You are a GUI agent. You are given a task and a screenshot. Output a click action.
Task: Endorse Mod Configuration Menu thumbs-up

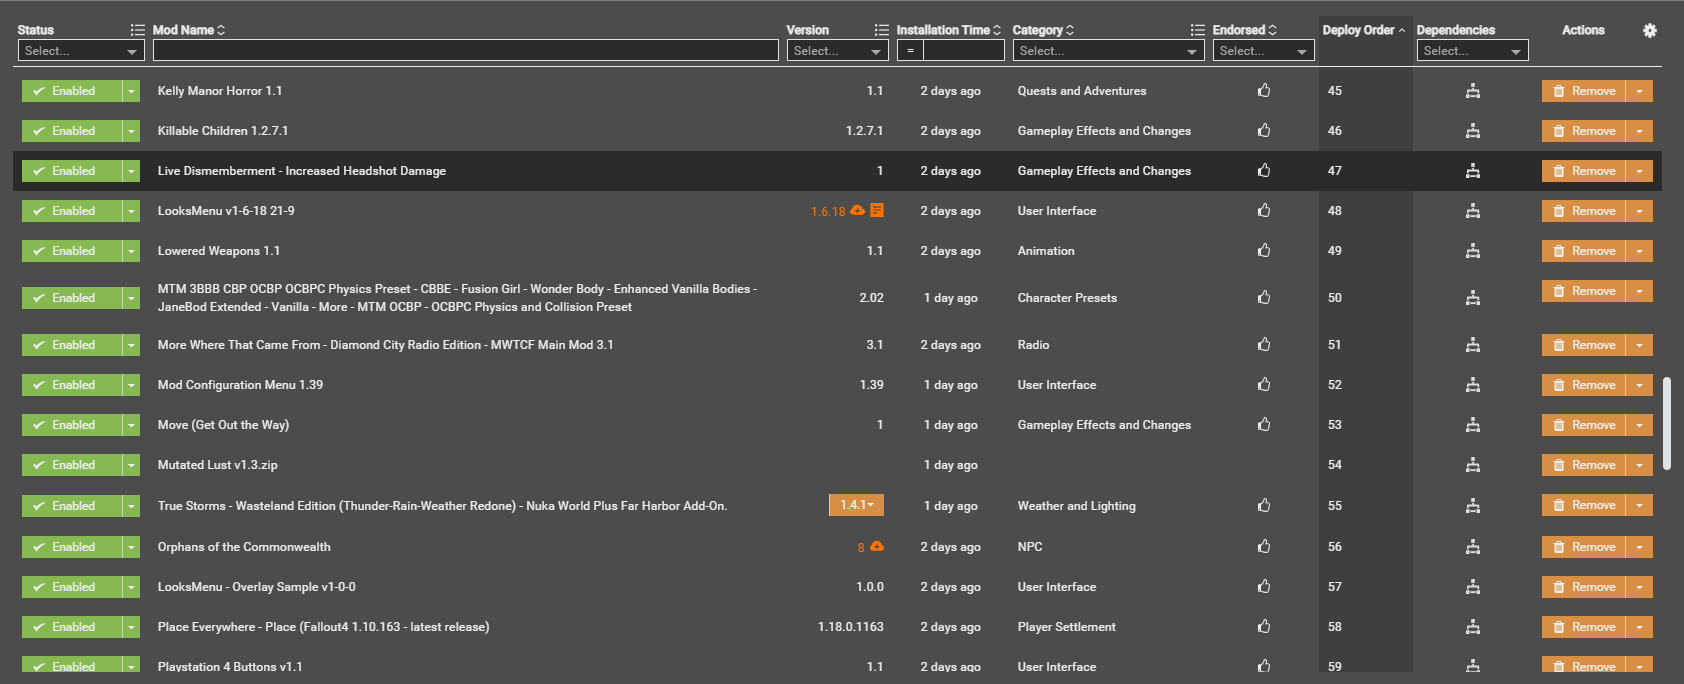[1264, 384]
